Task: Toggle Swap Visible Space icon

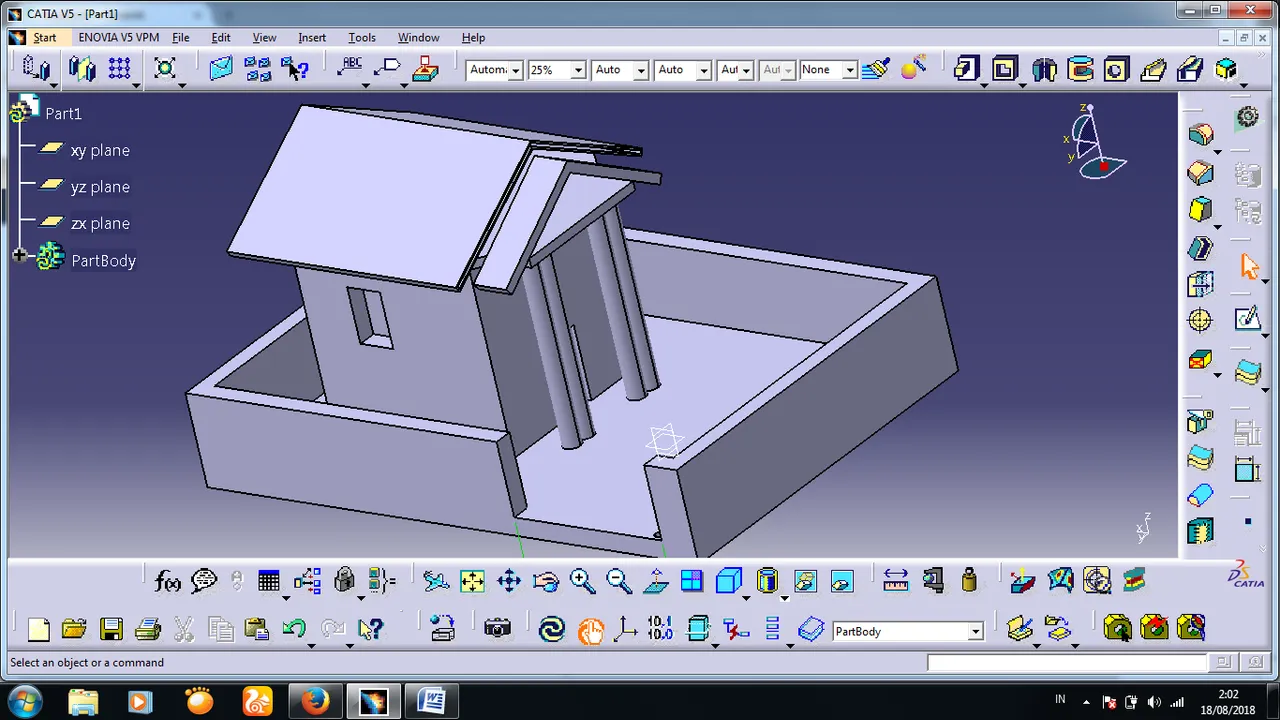Action: tap(842, 581)
